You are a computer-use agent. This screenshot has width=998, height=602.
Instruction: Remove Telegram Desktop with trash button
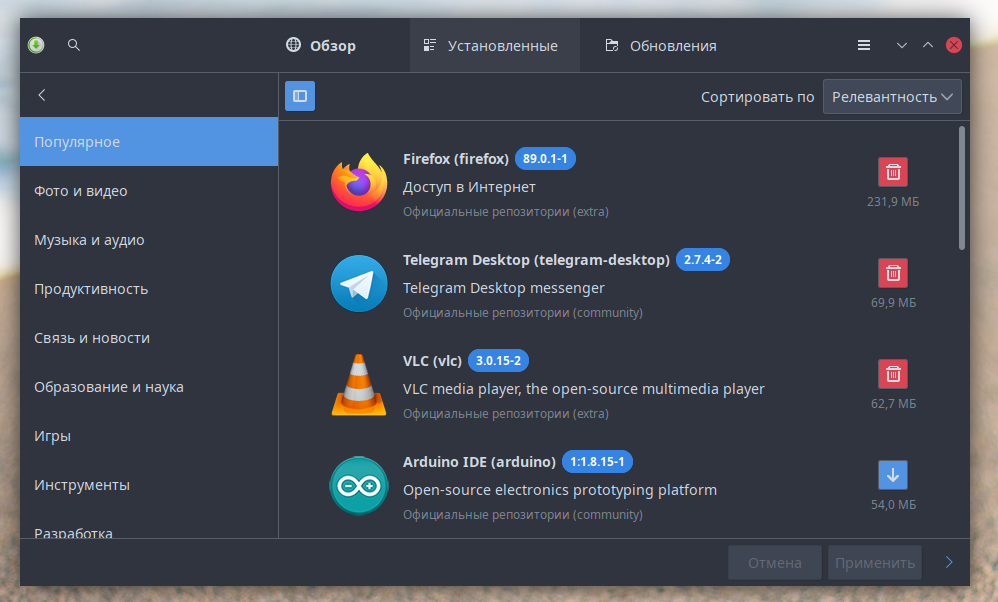pos(893,273)
